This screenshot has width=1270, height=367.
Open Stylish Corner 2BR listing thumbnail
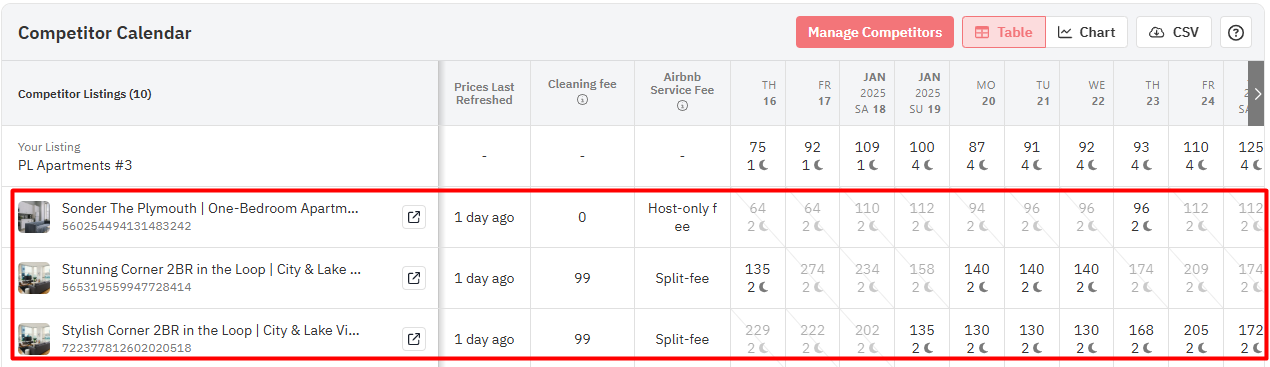click(34, 339)
